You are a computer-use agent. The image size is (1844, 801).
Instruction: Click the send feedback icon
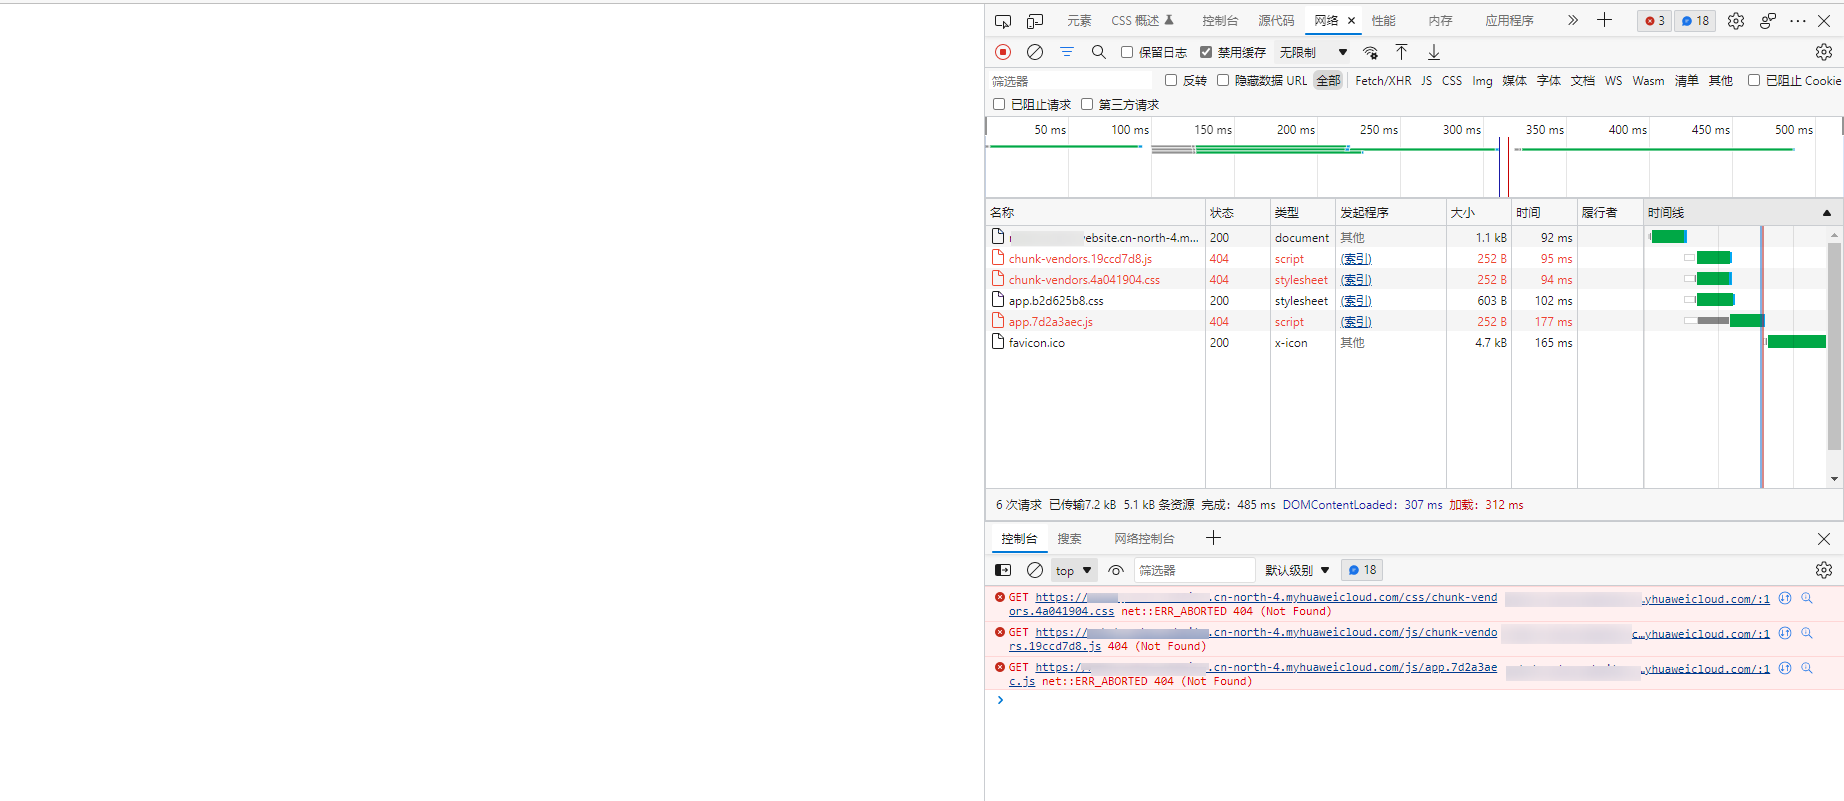1768,21
